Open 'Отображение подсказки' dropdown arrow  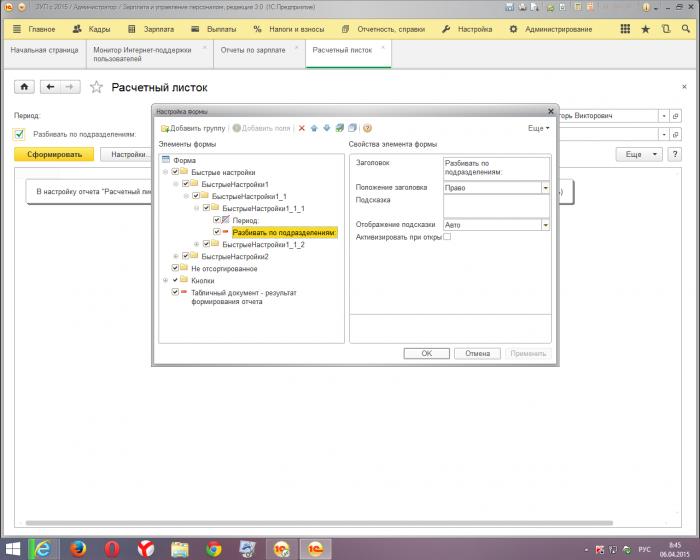point(546,225)
